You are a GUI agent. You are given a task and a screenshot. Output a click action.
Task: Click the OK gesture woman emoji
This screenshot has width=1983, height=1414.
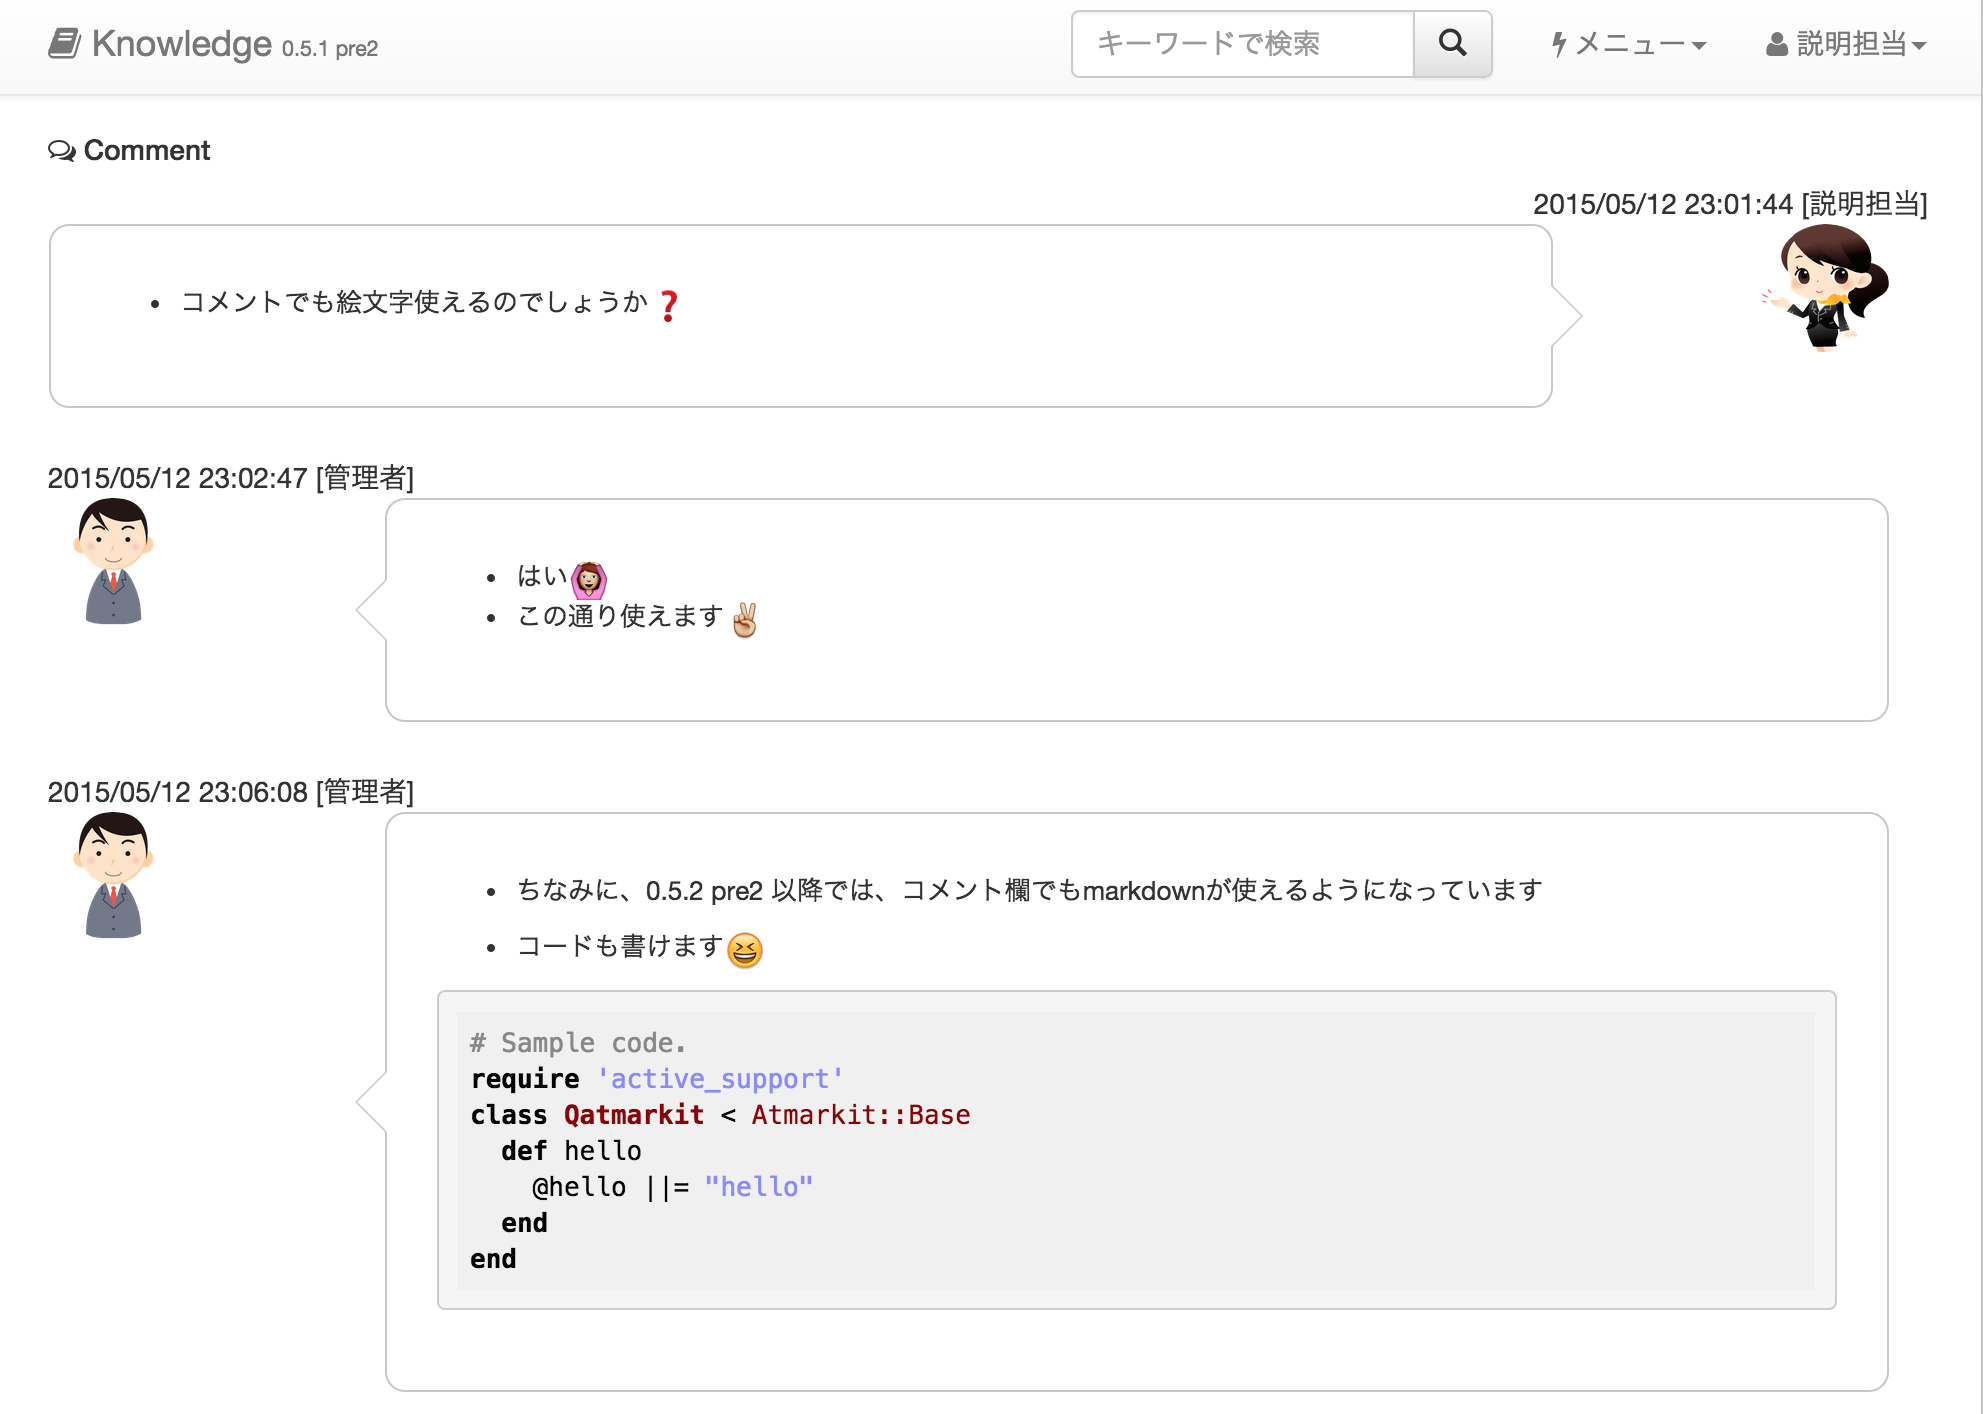pos(589,579)
